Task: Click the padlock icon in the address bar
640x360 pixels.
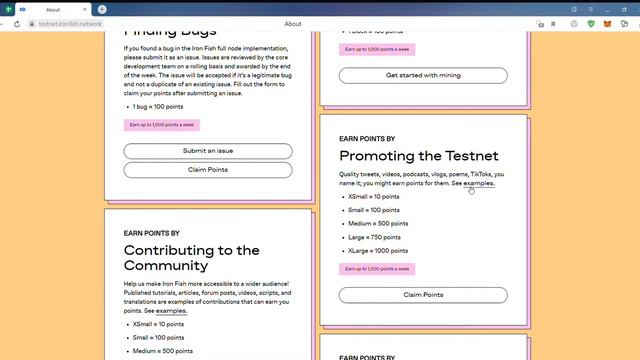Action: click(31, 24)
